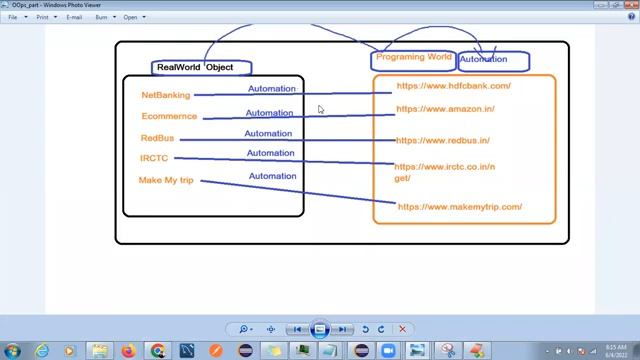Expand the Print dropdown arrow
This screenshot has width=640, height=360.
(x=56, y=17)
